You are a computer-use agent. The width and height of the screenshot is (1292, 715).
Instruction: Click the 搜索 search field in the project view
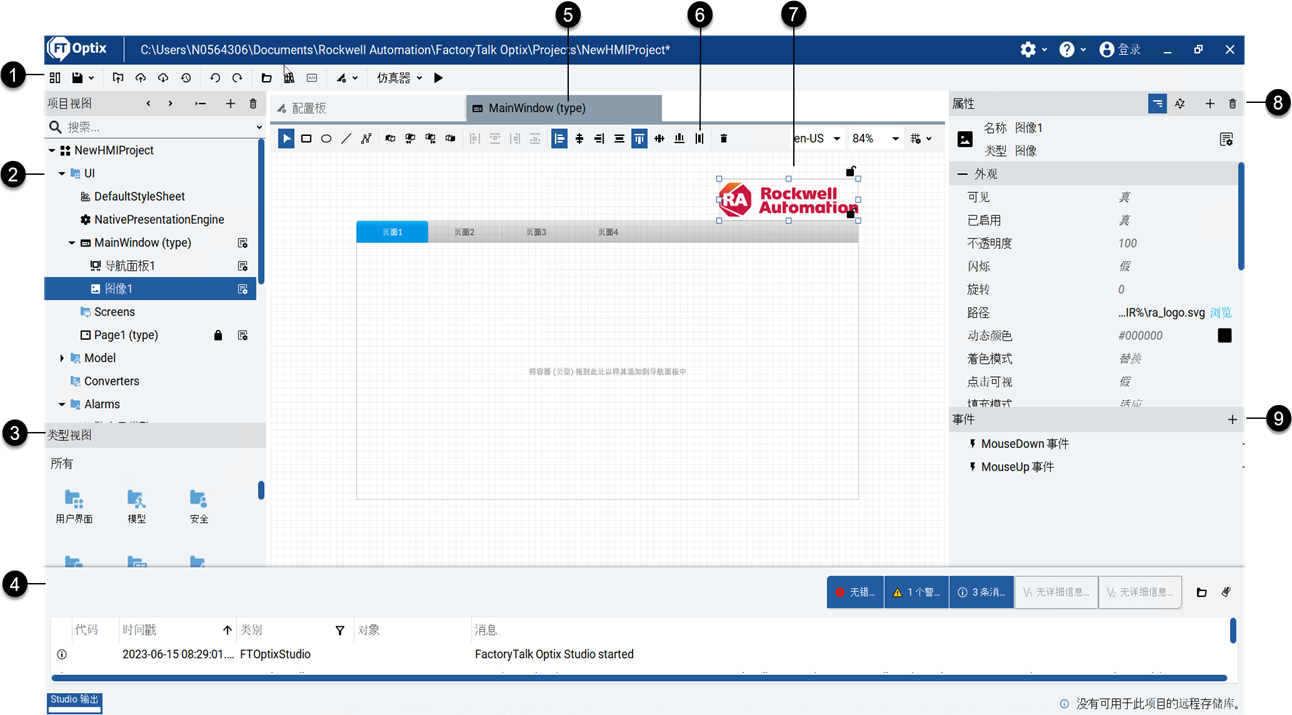(120, 127)
